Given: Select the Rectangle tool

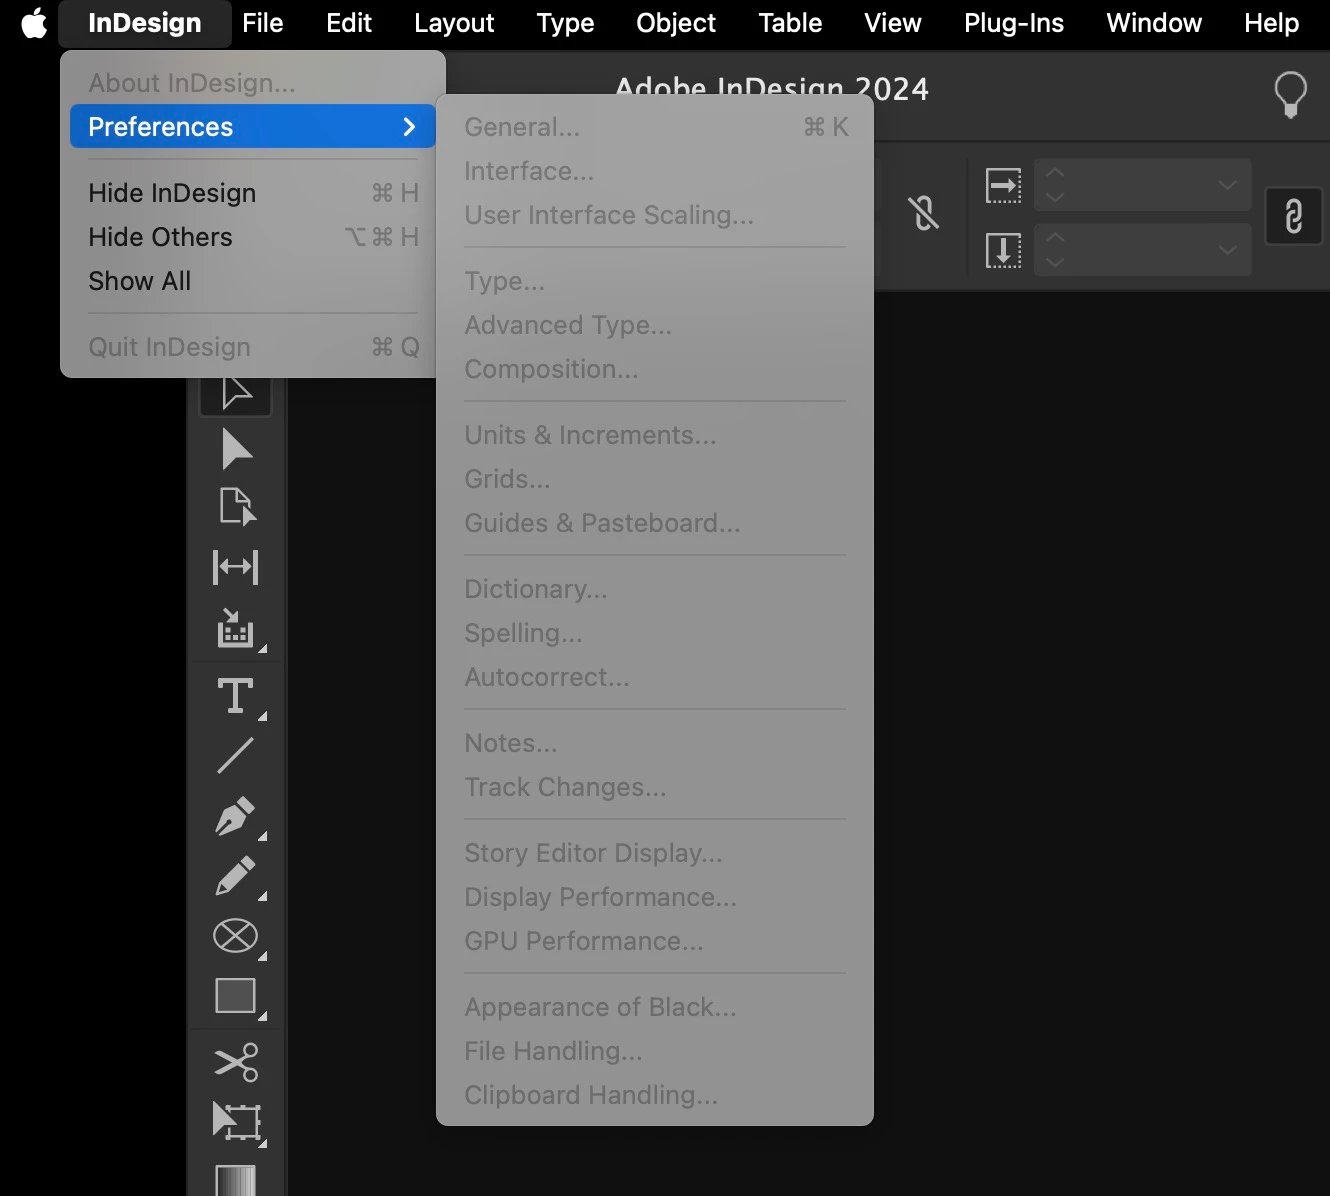Looking at the screenshot, I should click(x=236, y=996).
